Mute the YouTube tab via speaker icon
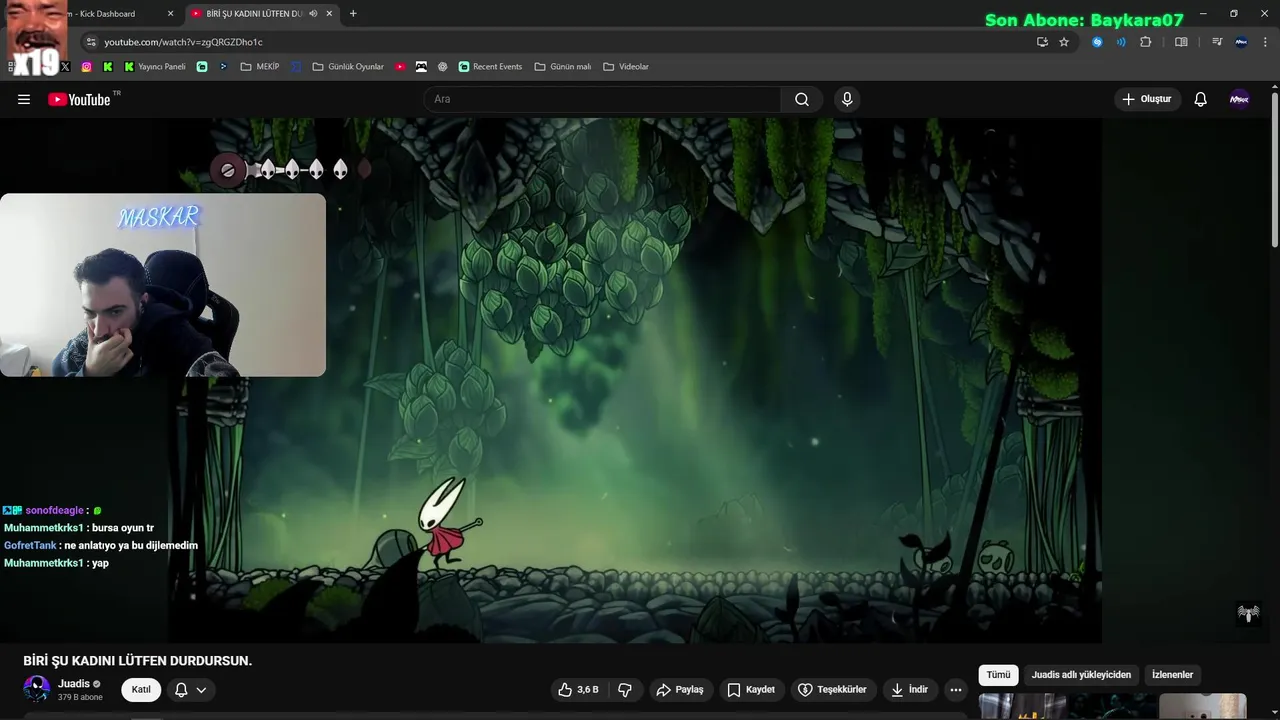The image size is (1280, 720). 314,14
